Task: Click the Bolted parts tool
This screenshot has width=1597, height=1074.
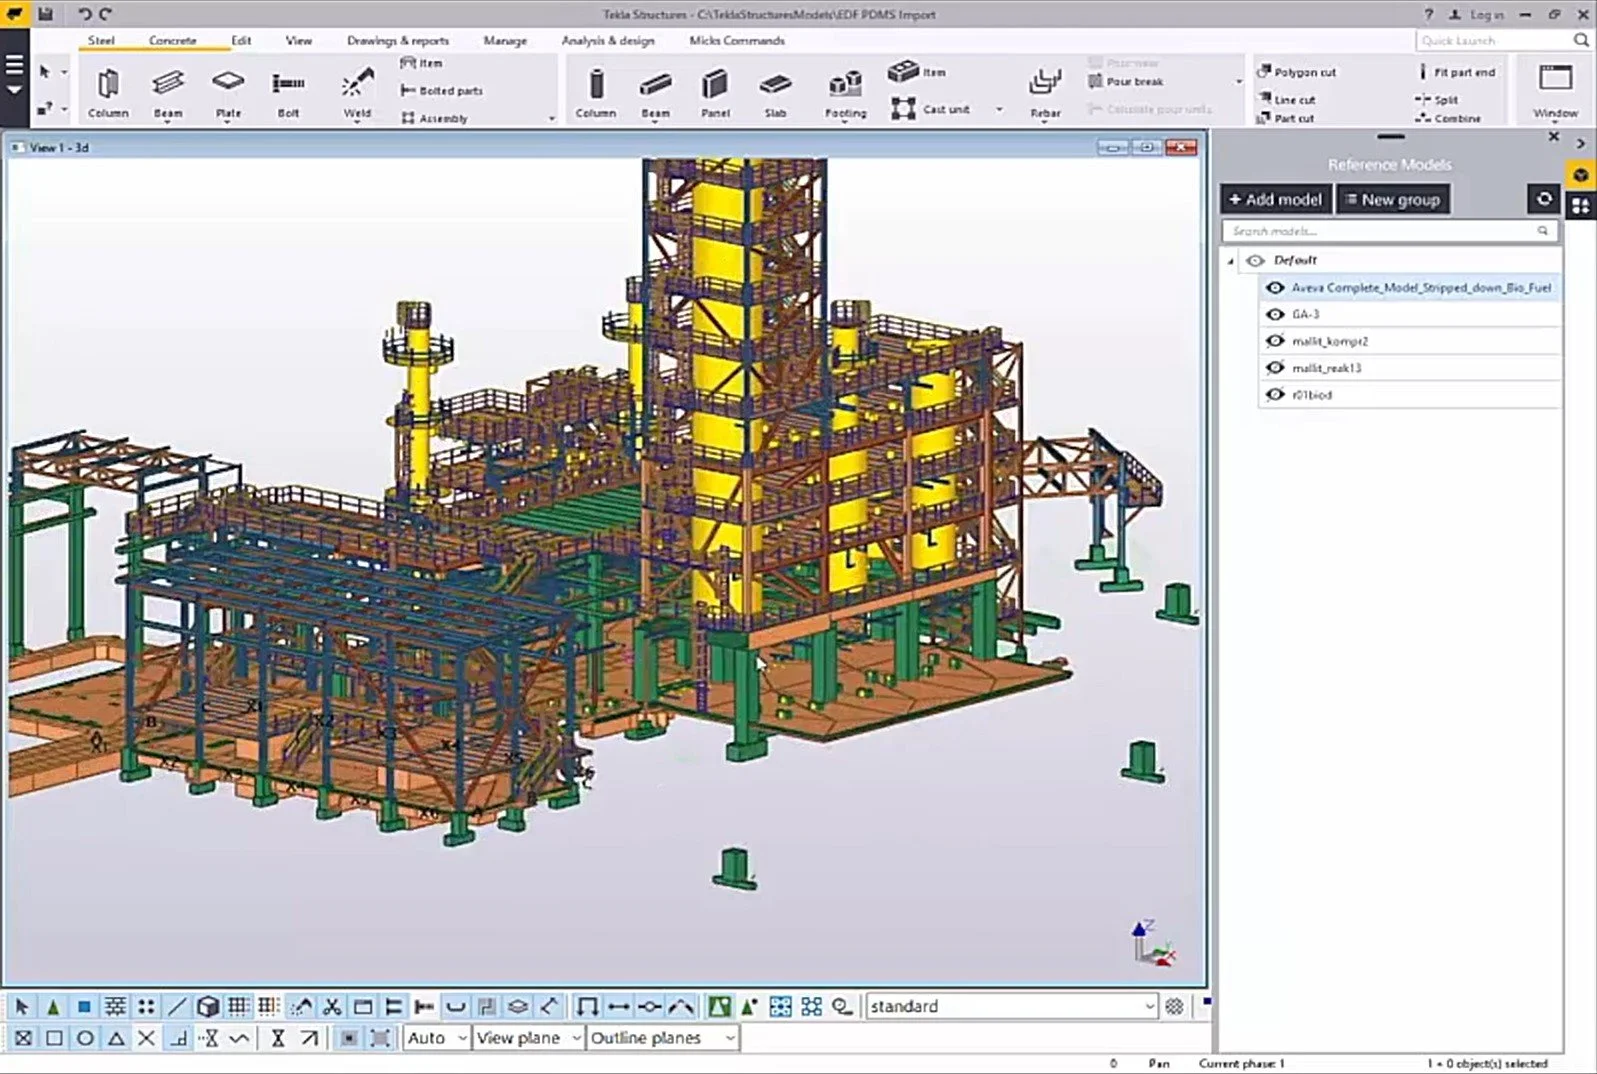Action: click(441, 90)
